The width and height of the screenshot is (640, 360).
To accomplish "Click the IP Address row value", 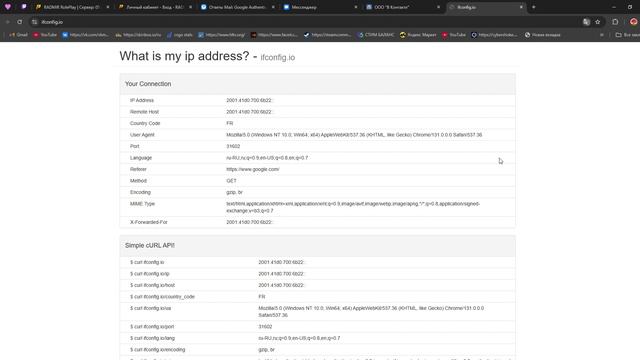I will (x=249, y=100).
